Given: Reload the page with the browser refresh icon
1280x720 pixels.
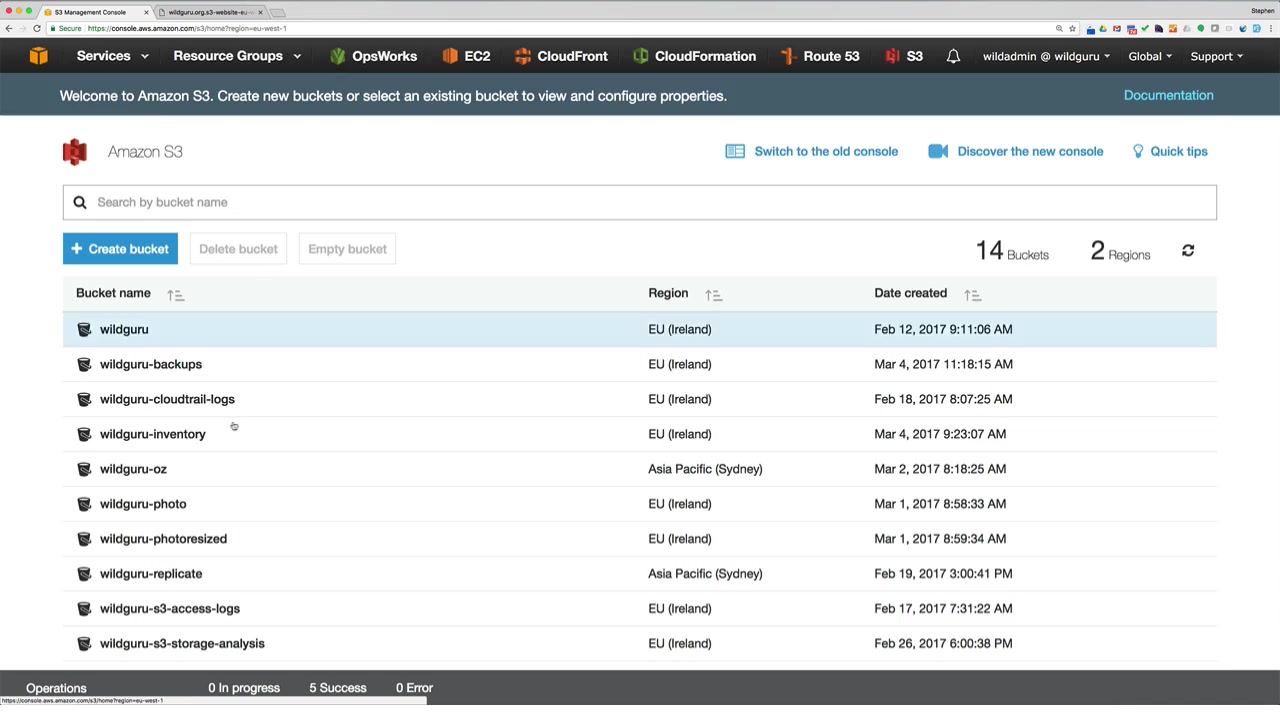Looking at the screenshot, I should (37, 28).
